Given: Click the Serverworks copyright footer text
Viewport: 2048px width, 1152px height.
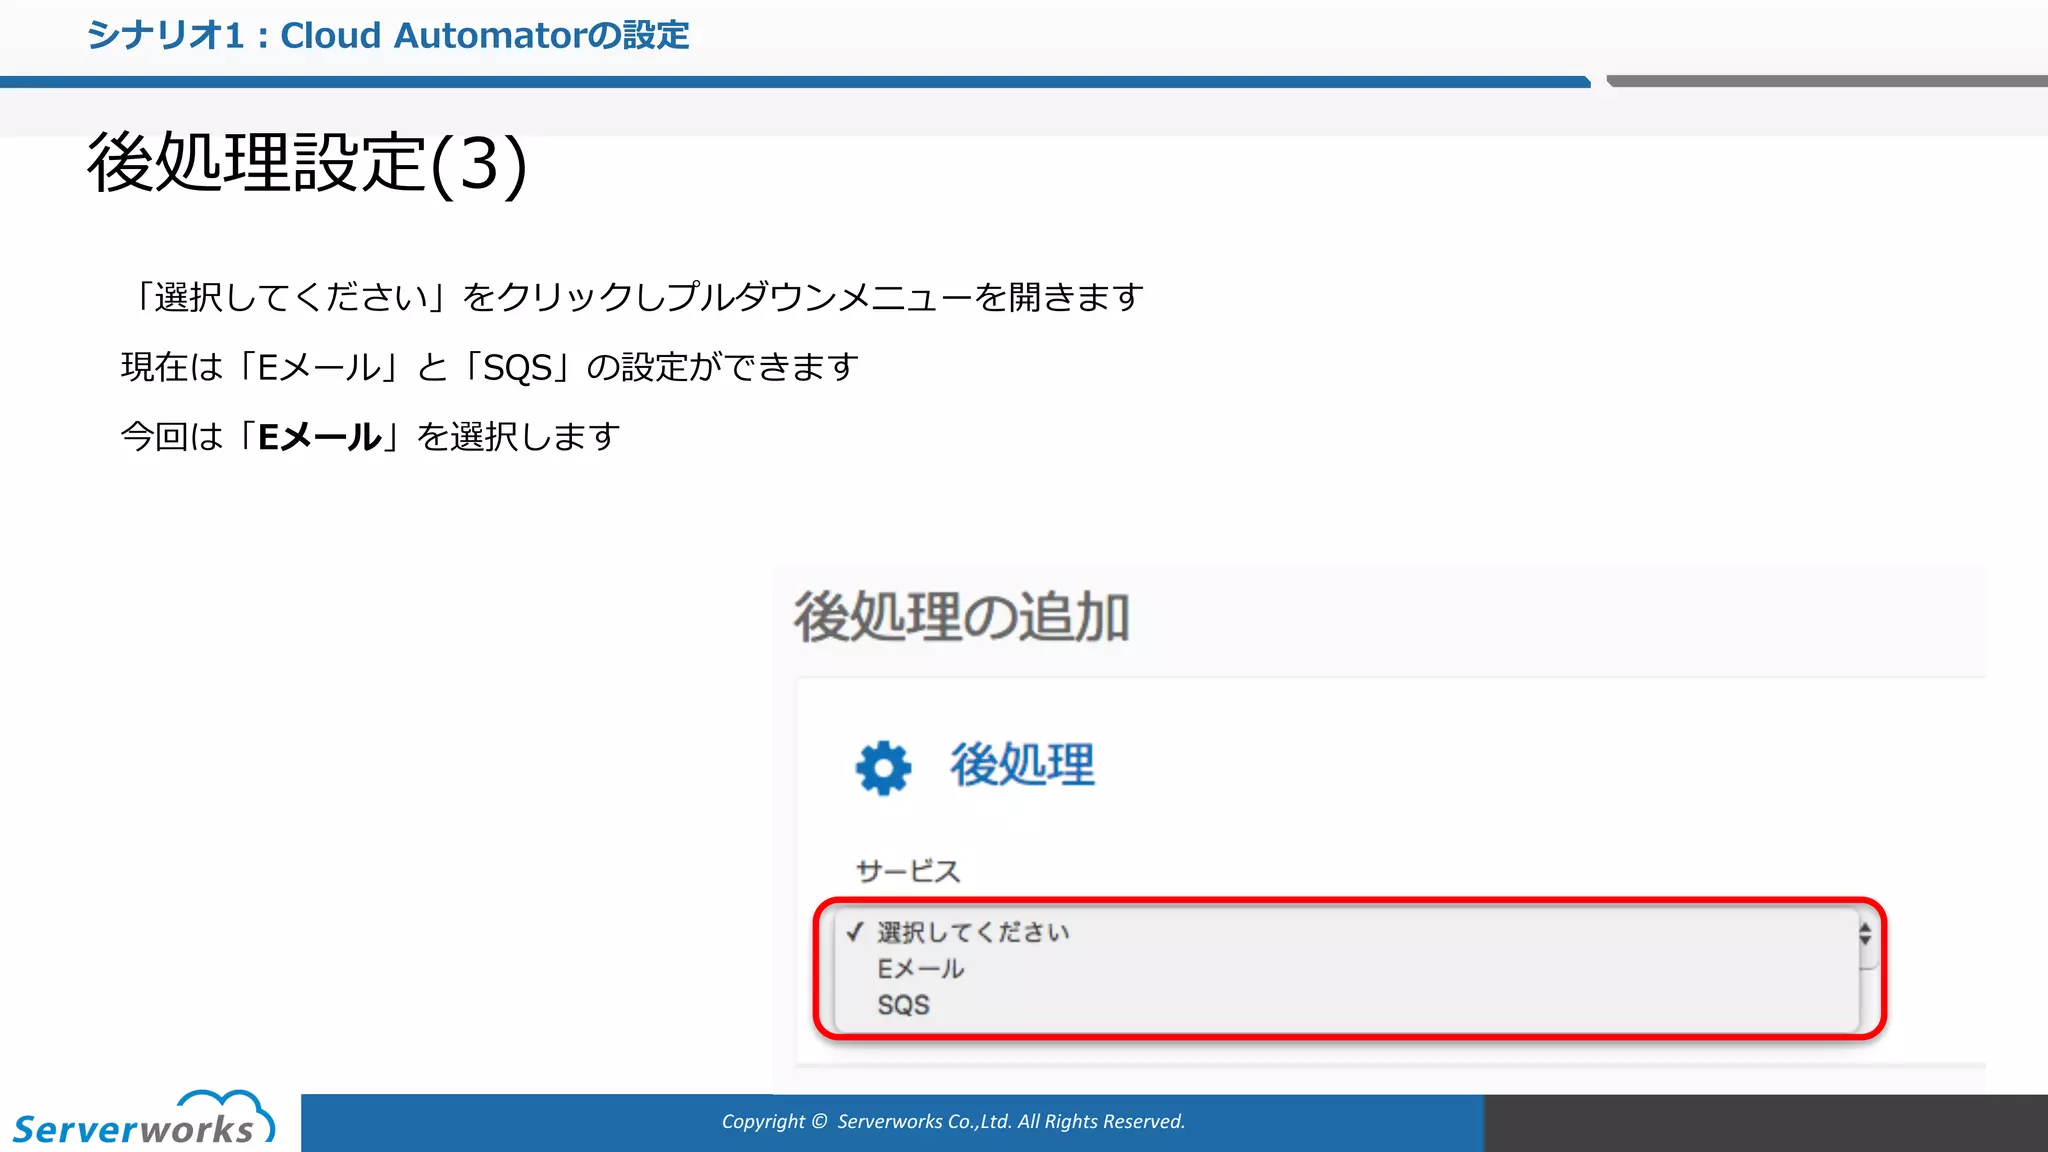Looking at the screenshot, I should tap(953, 1122).
